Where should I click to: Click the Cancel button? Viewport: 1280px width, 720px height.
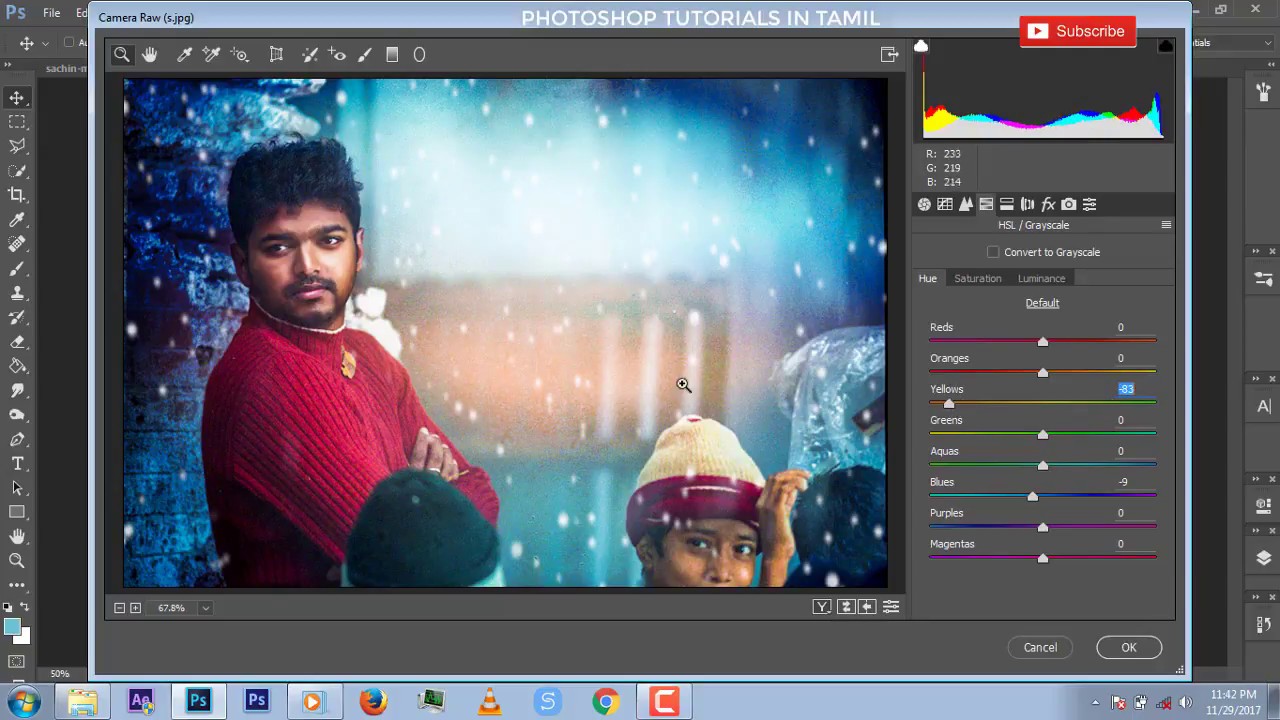click(x=1040, y=647)
